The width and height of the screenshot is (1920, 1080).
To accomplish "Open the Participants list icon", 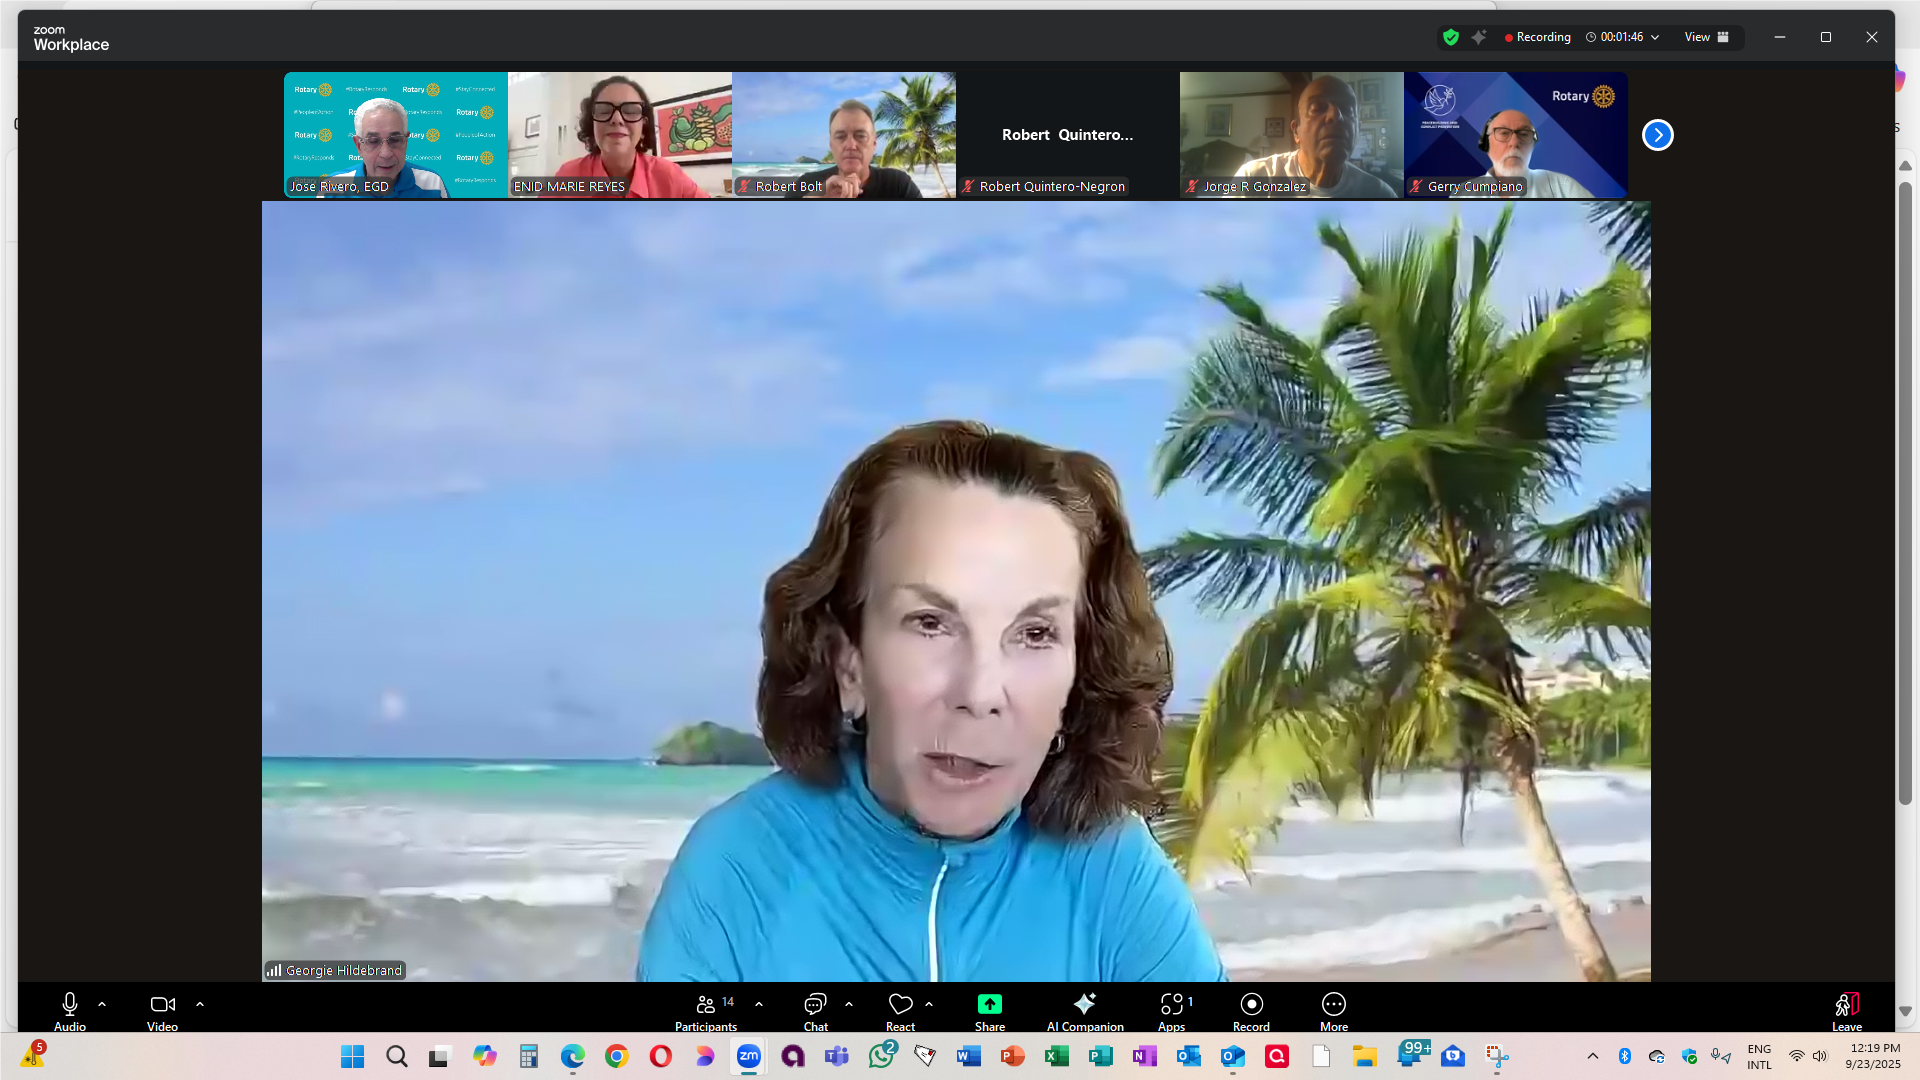I will 706,1004.
